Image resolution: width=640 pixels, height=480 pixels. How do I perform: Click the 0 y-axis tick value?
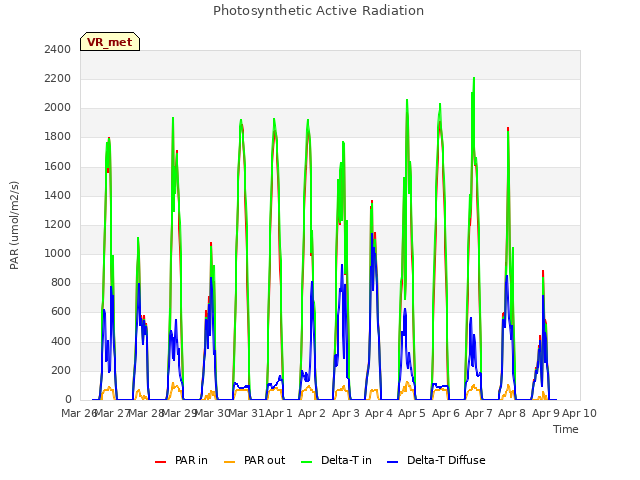[68, 400]
